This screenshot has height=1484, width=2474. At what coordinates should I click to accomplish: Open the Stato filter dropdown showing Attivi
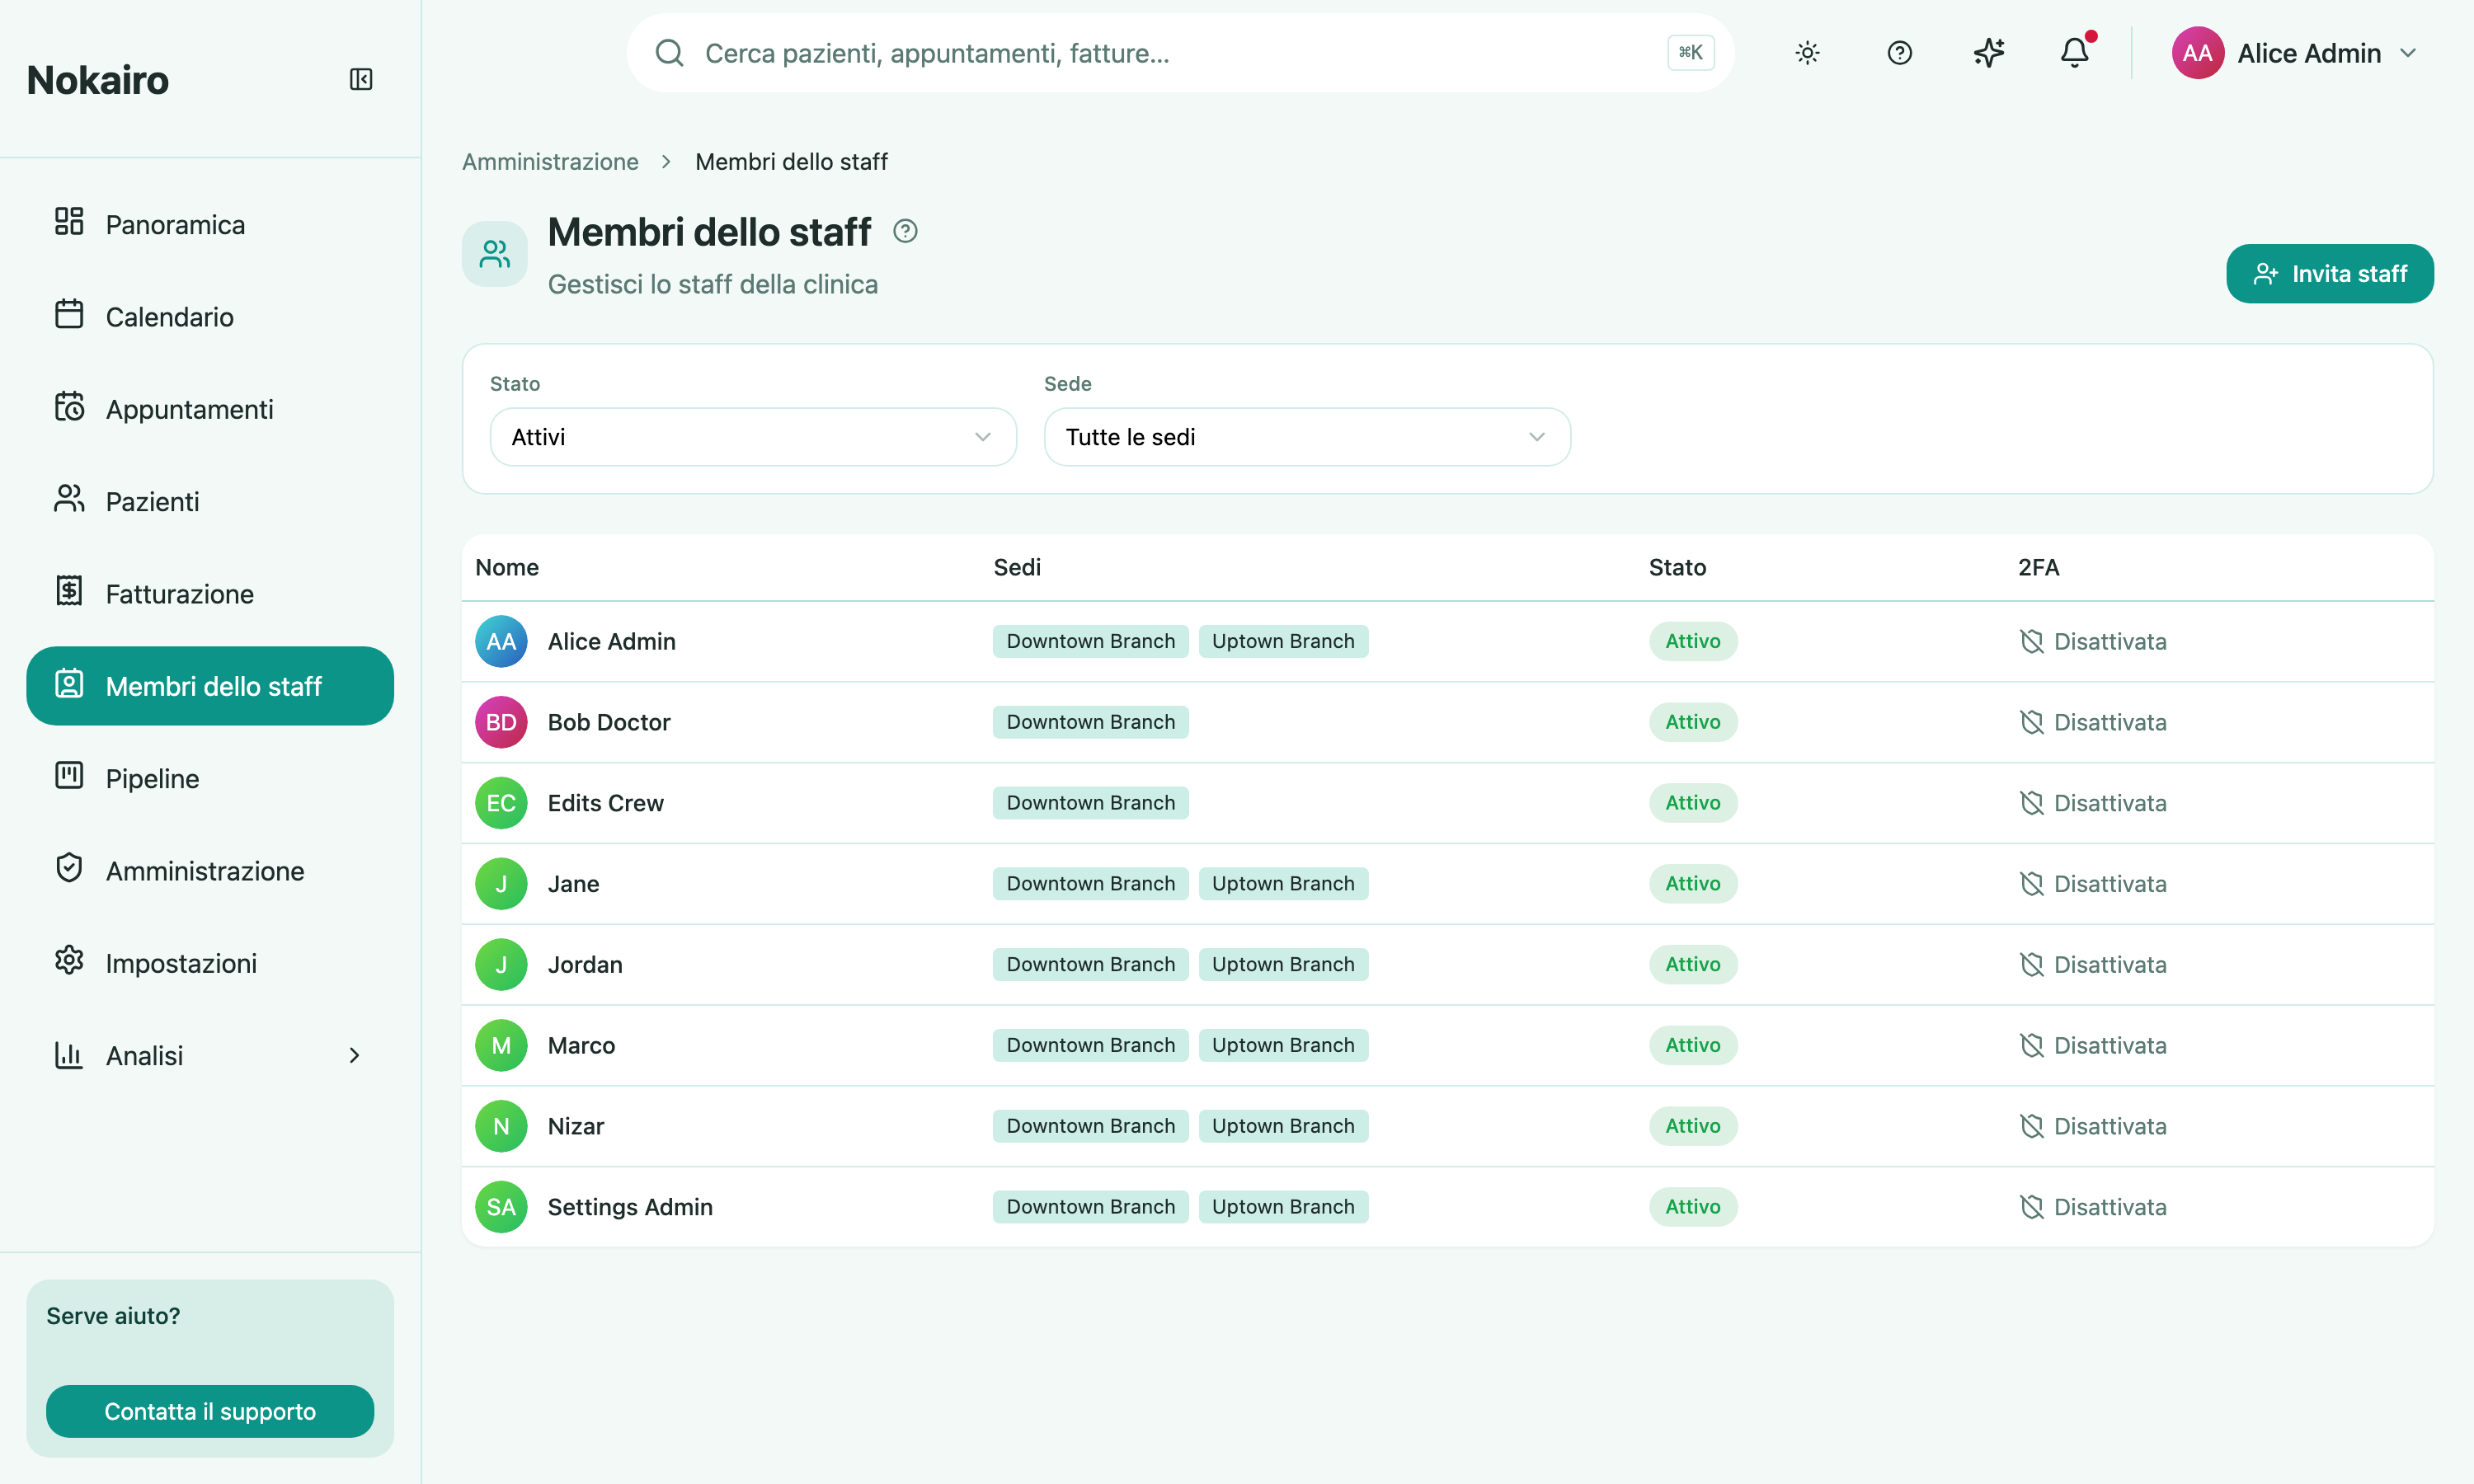point(753,437)
